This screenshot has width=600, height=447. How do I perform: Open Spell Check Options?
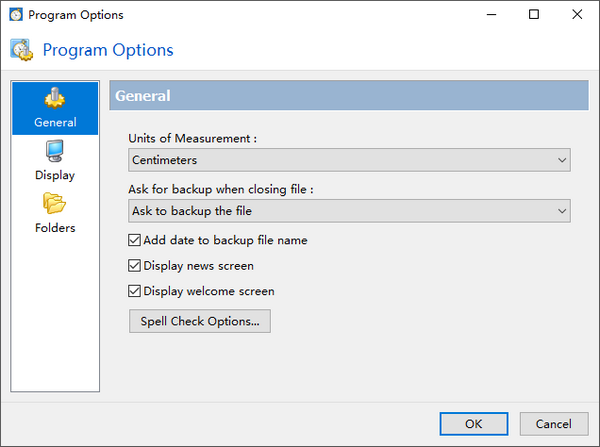click(200, 322)
